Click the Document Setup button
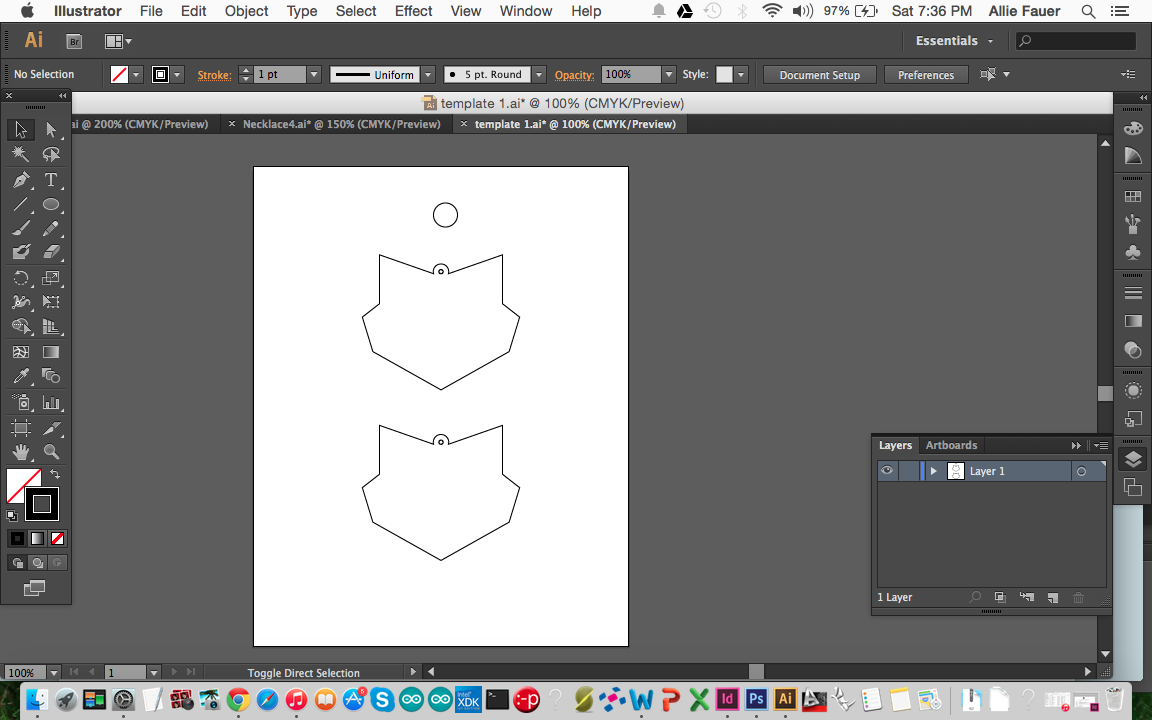The height and width of the screenshot is (720, 1152). tap(819, 74)
